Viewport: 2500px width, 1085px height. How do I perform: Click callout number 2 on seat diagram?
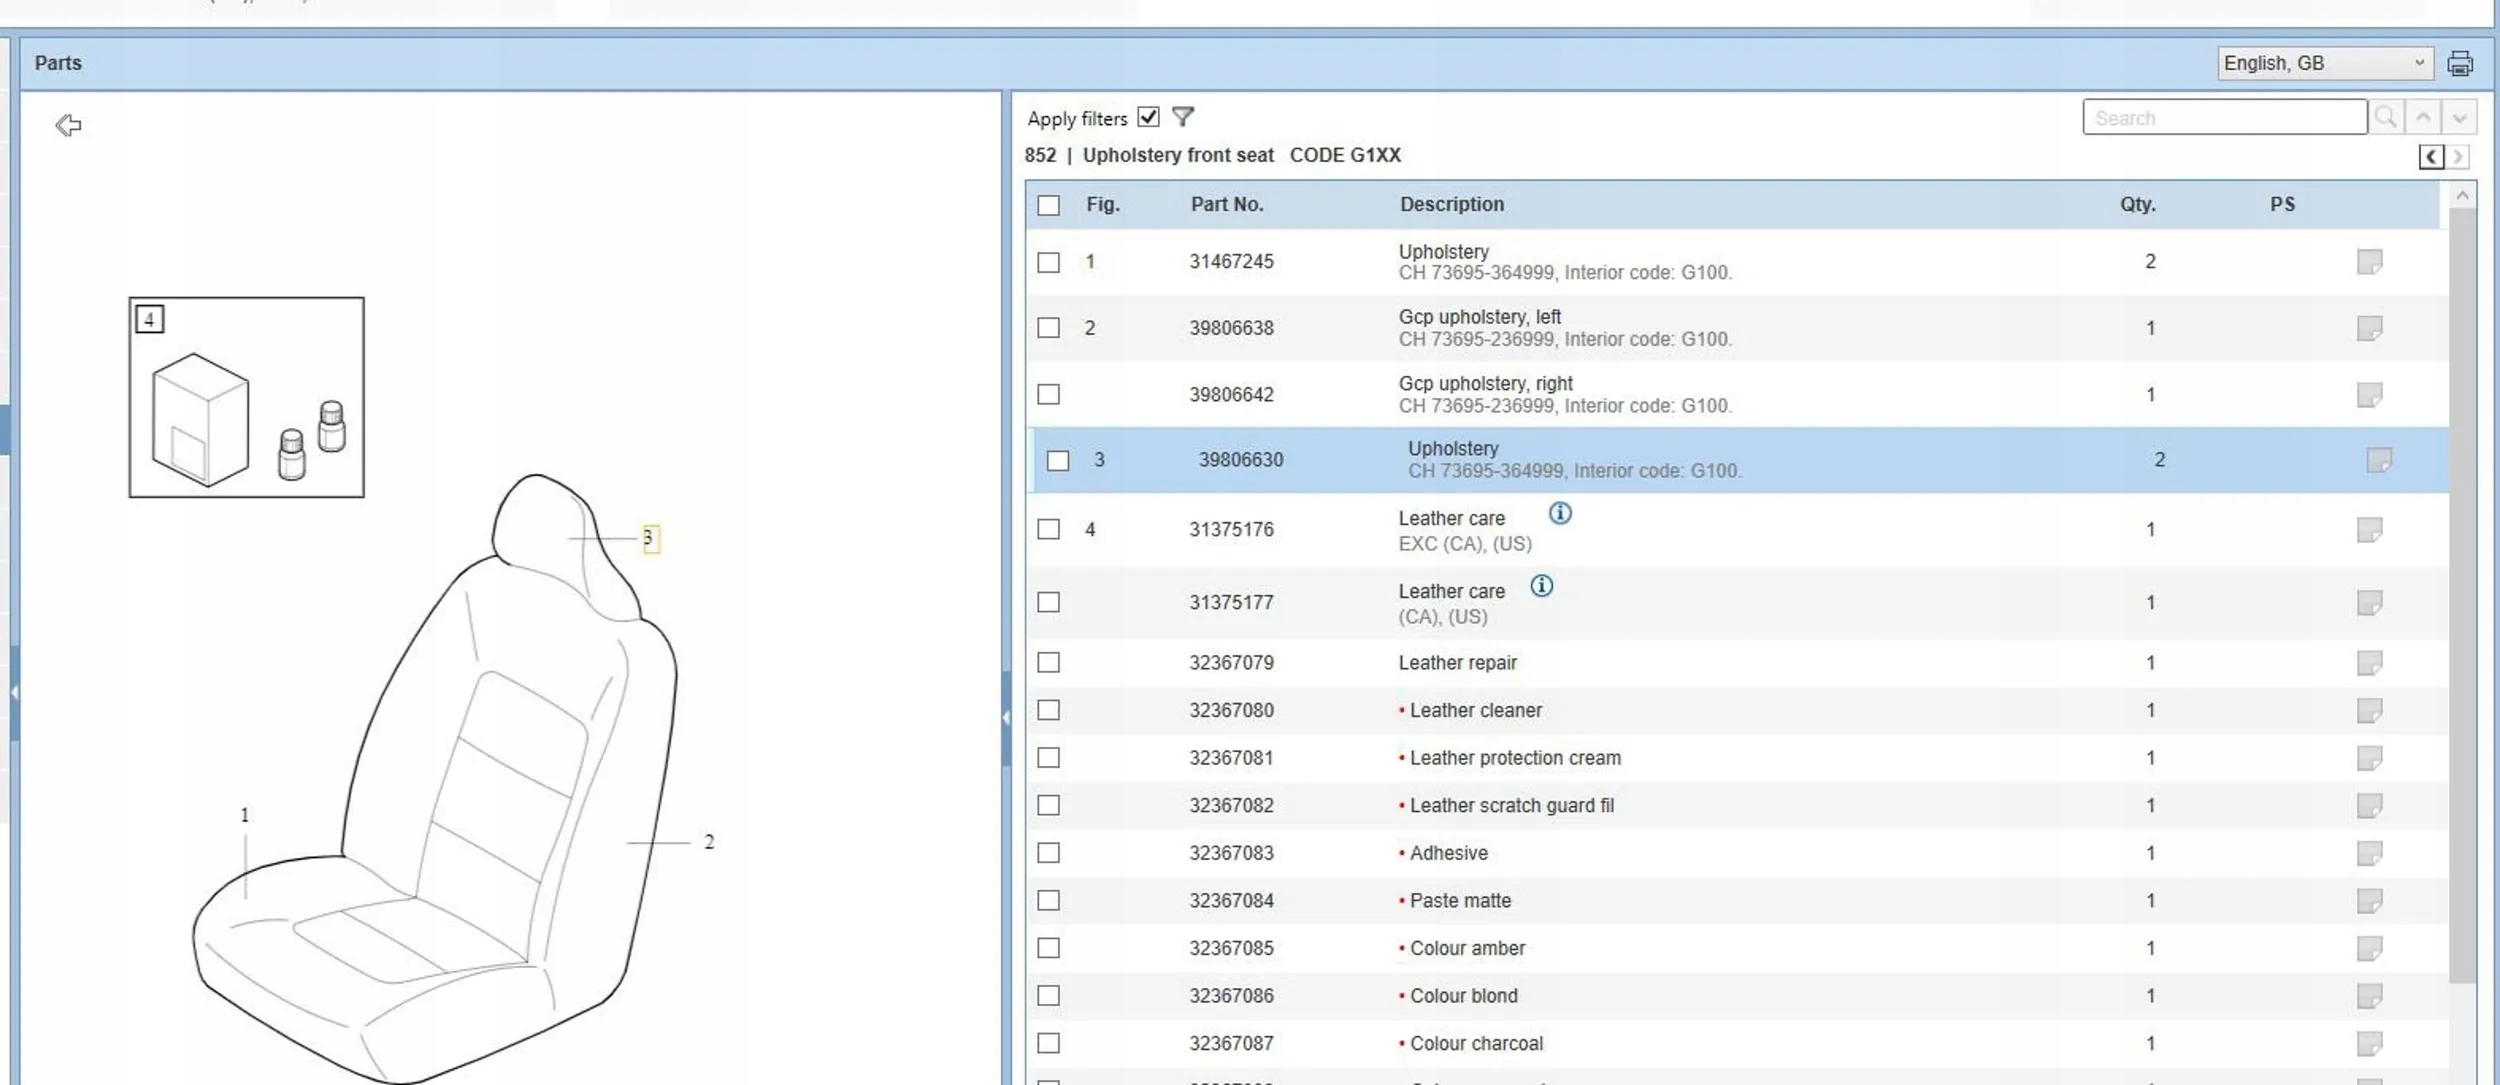point(709,842)
